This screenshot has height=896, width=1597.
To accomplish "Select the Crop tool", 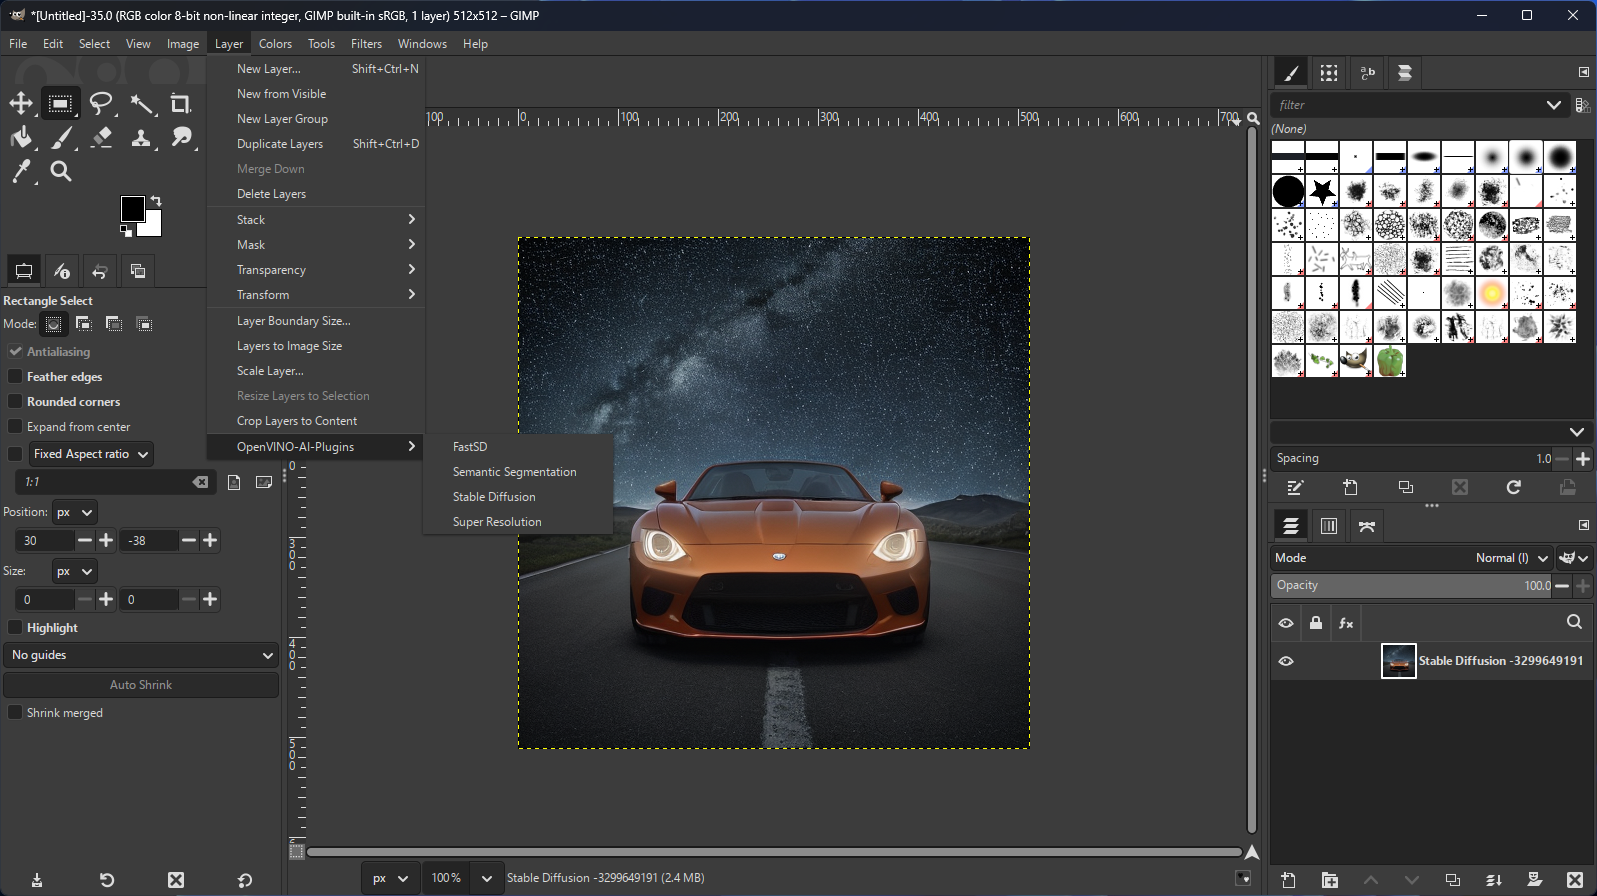I will point(181,103).
